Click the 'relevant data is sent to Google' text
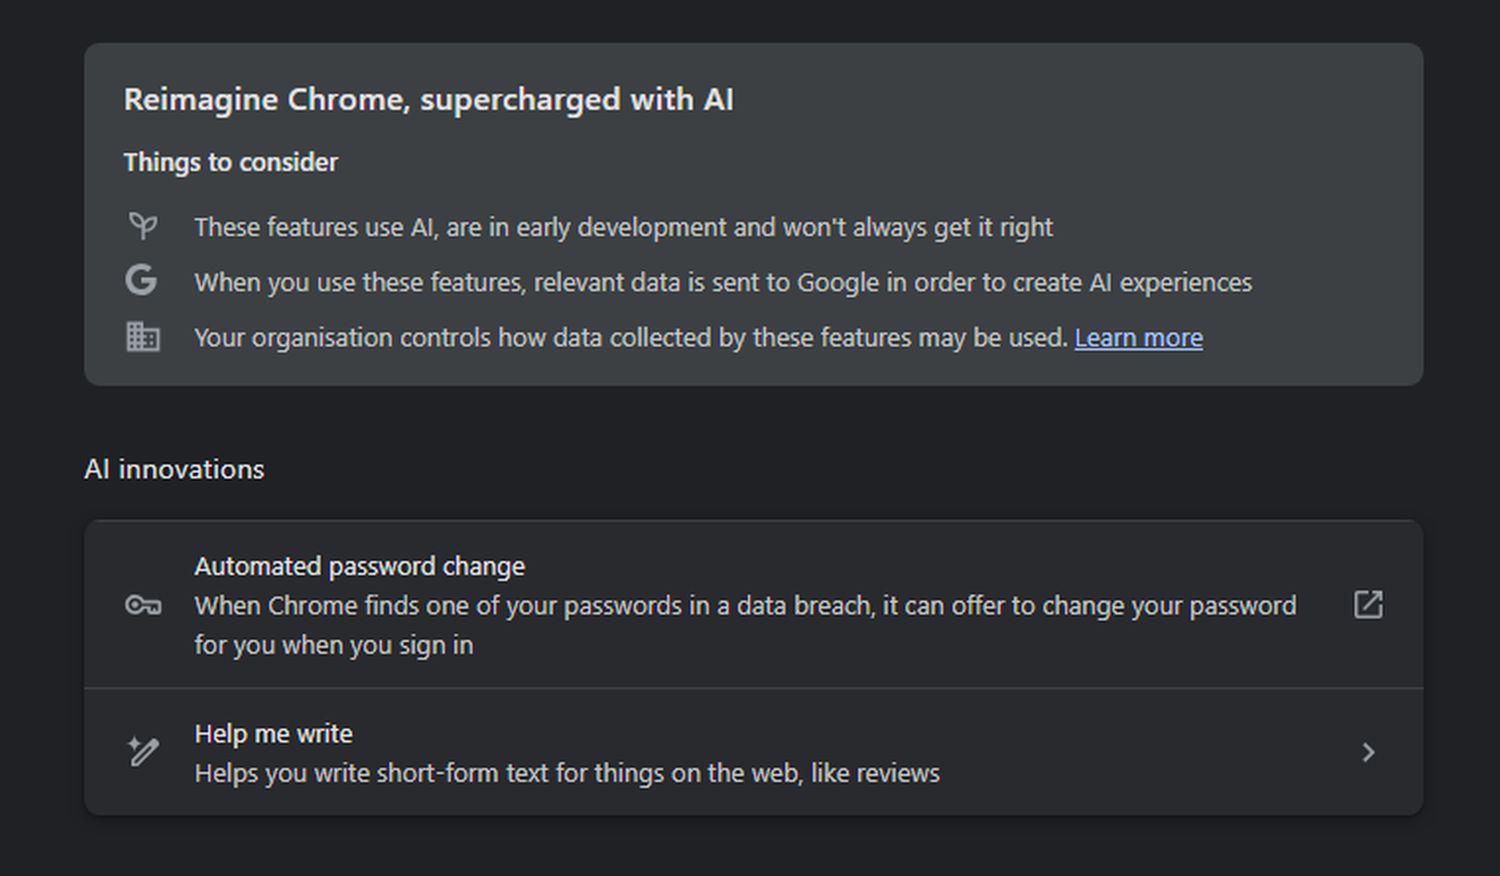 point(722,283)
